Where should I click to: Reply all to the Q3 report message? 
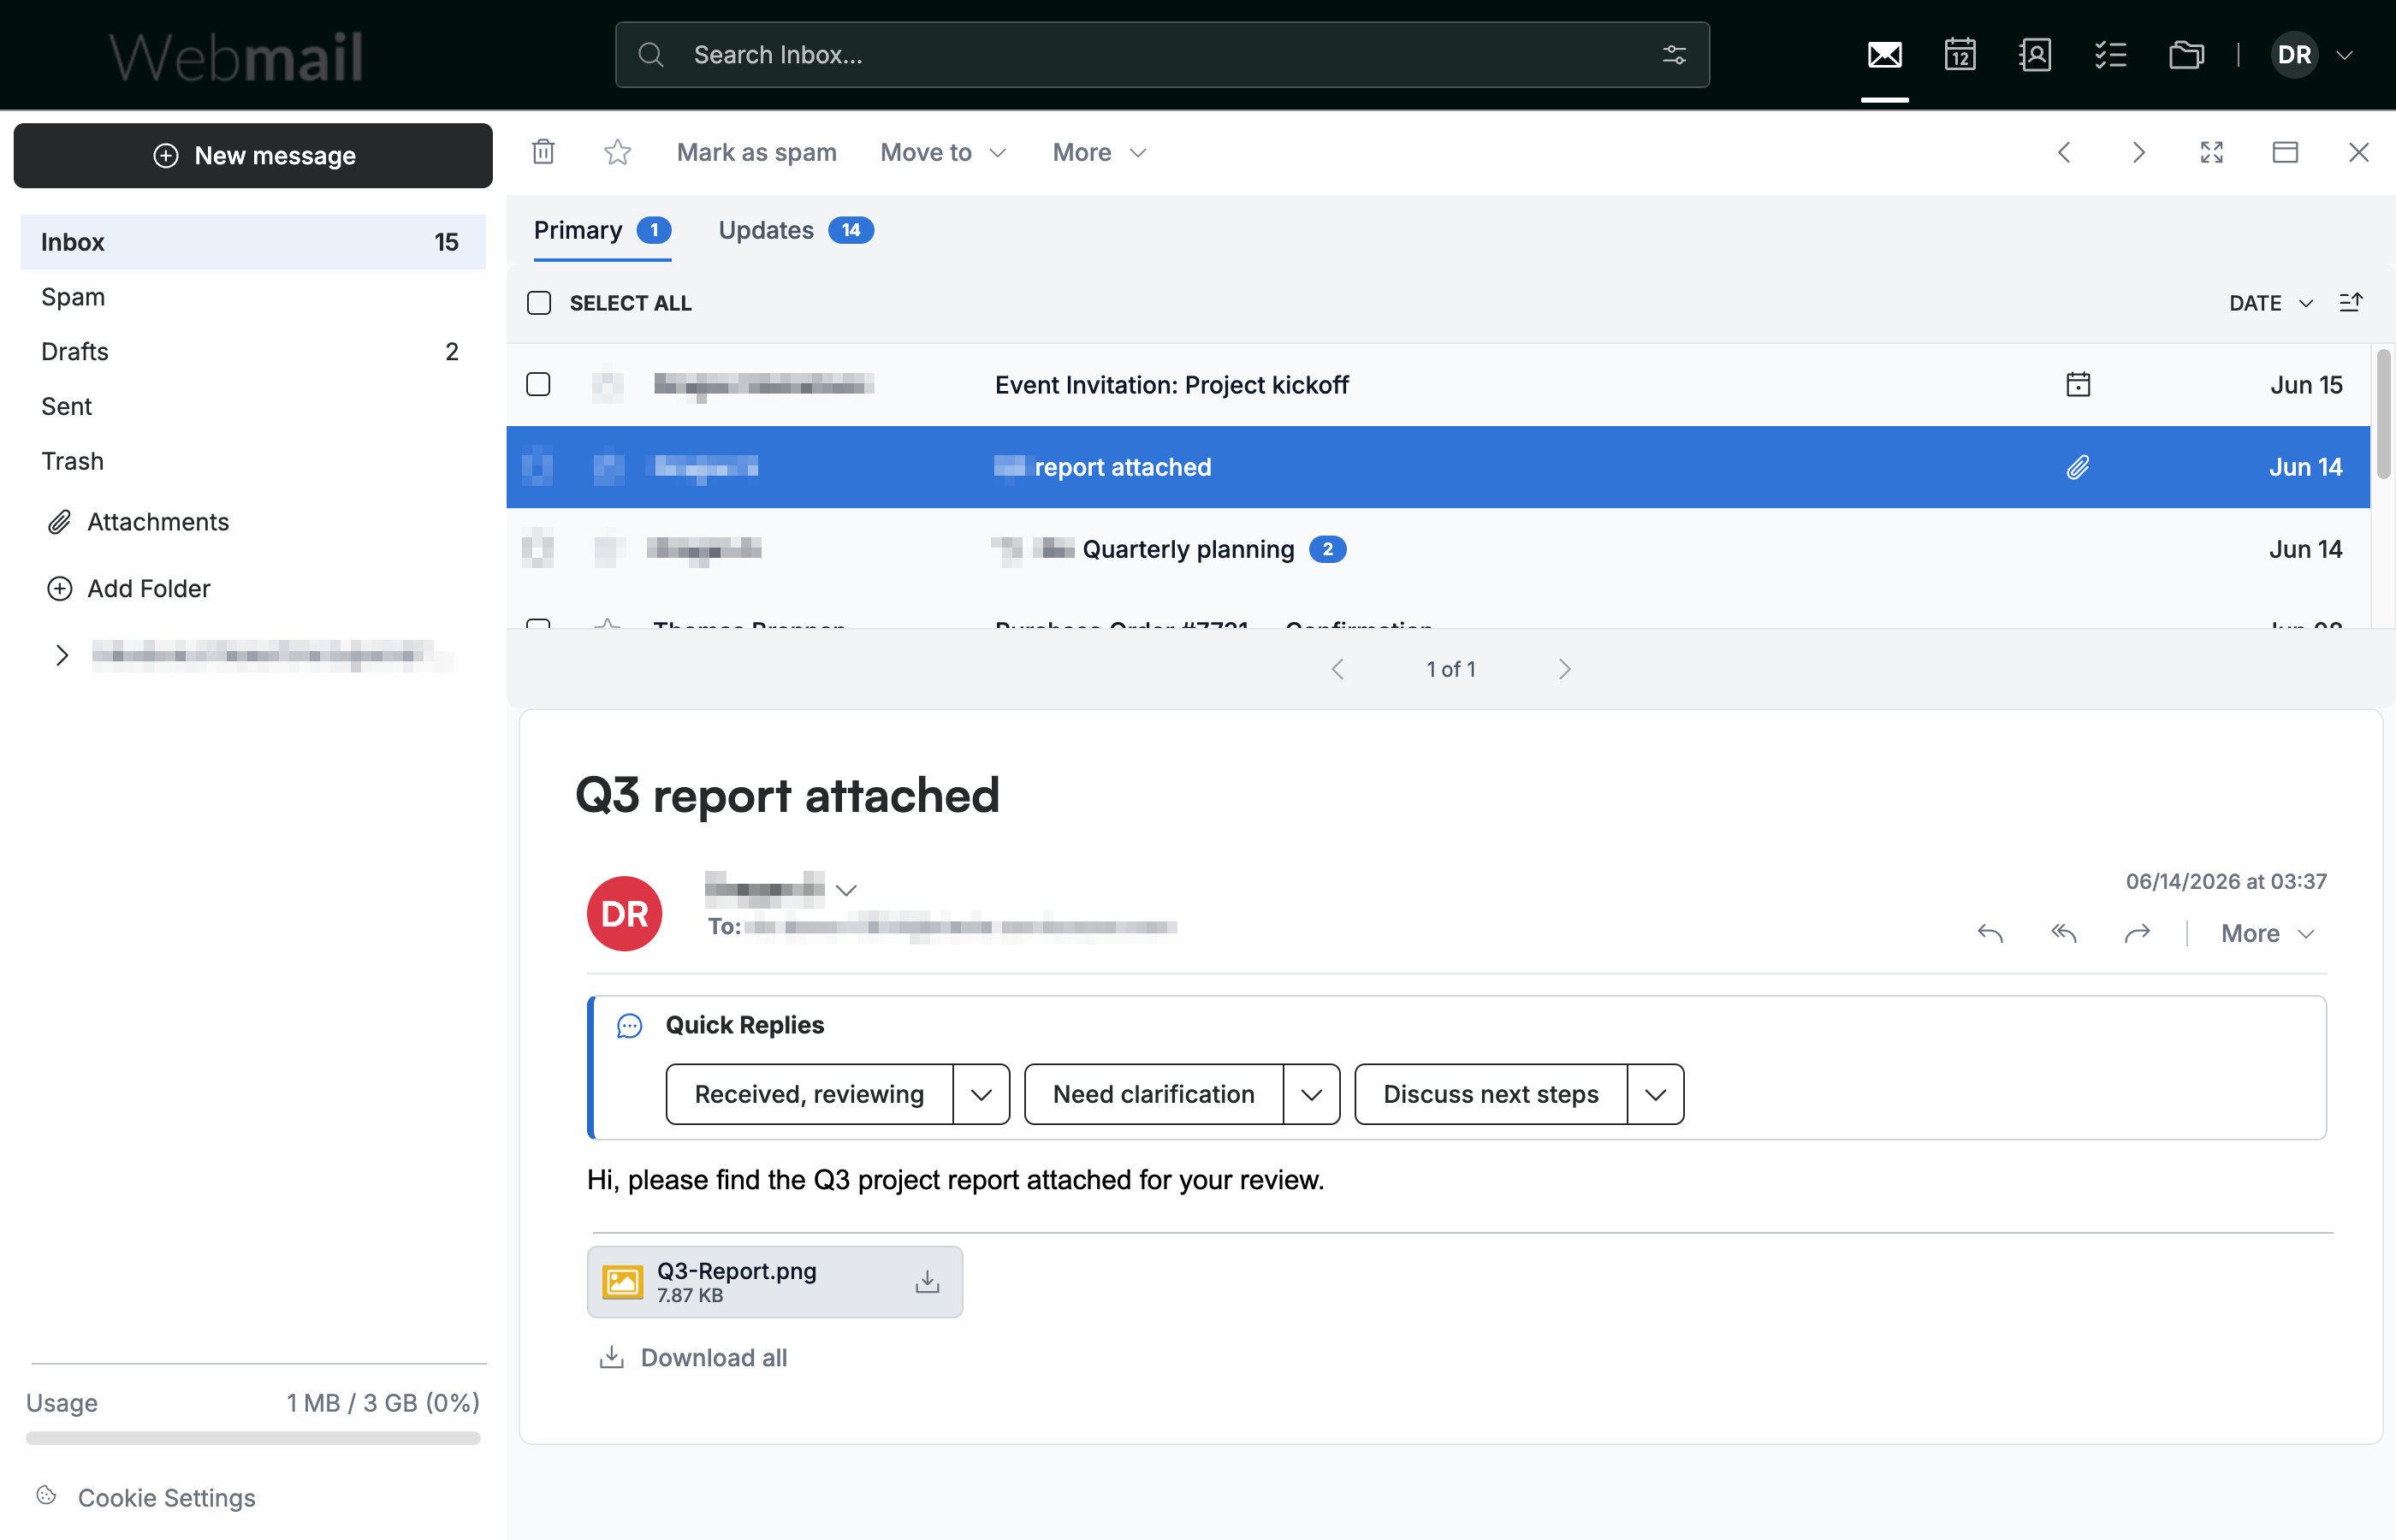(2064, 933)
